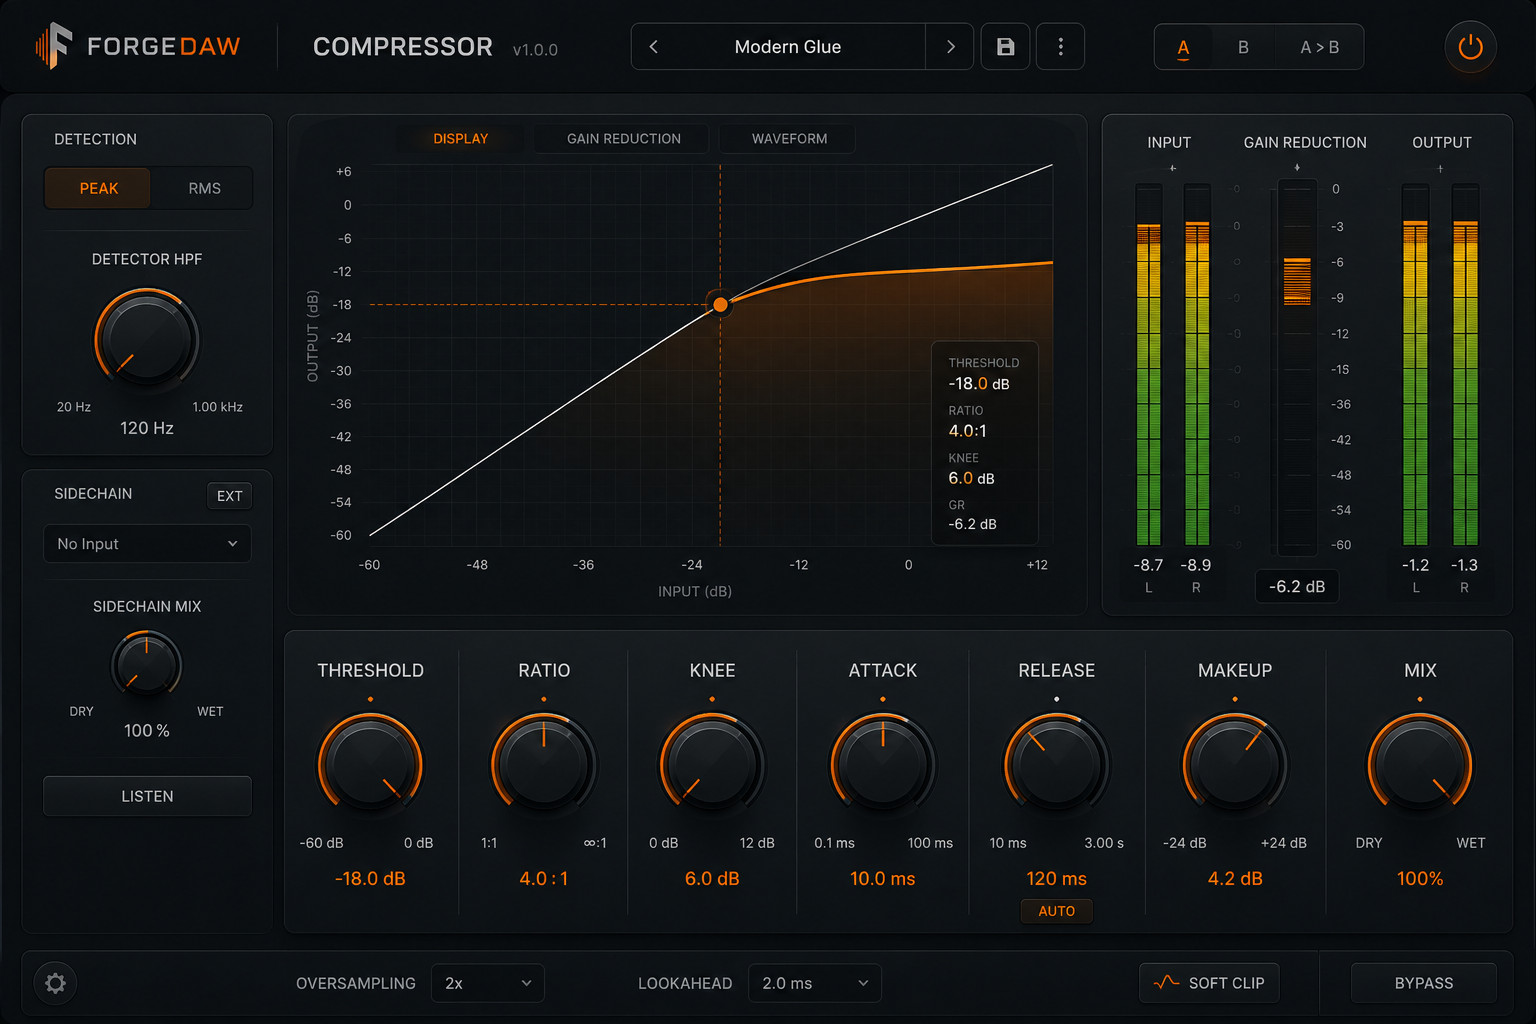This screenshot has width=1536, height=1024.
Task: Toggle the plugin power button
Action: tap(1470, 47)
